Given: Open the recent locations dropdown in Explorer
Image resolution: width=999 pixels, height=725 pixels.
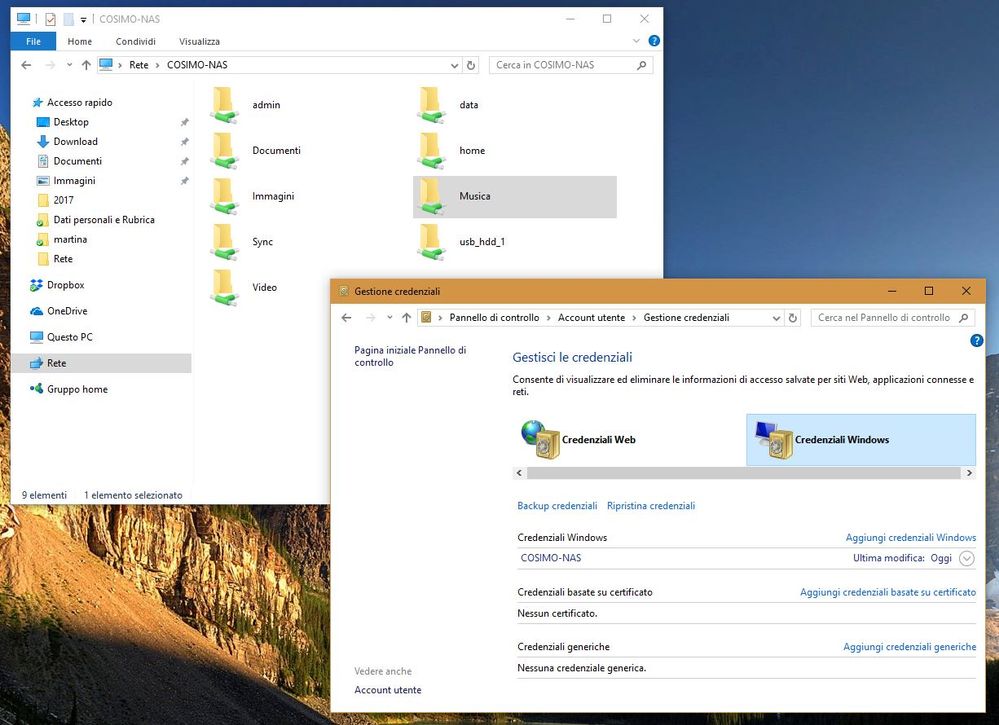Looking at the screenshot, I should click(x=70, y=65).
